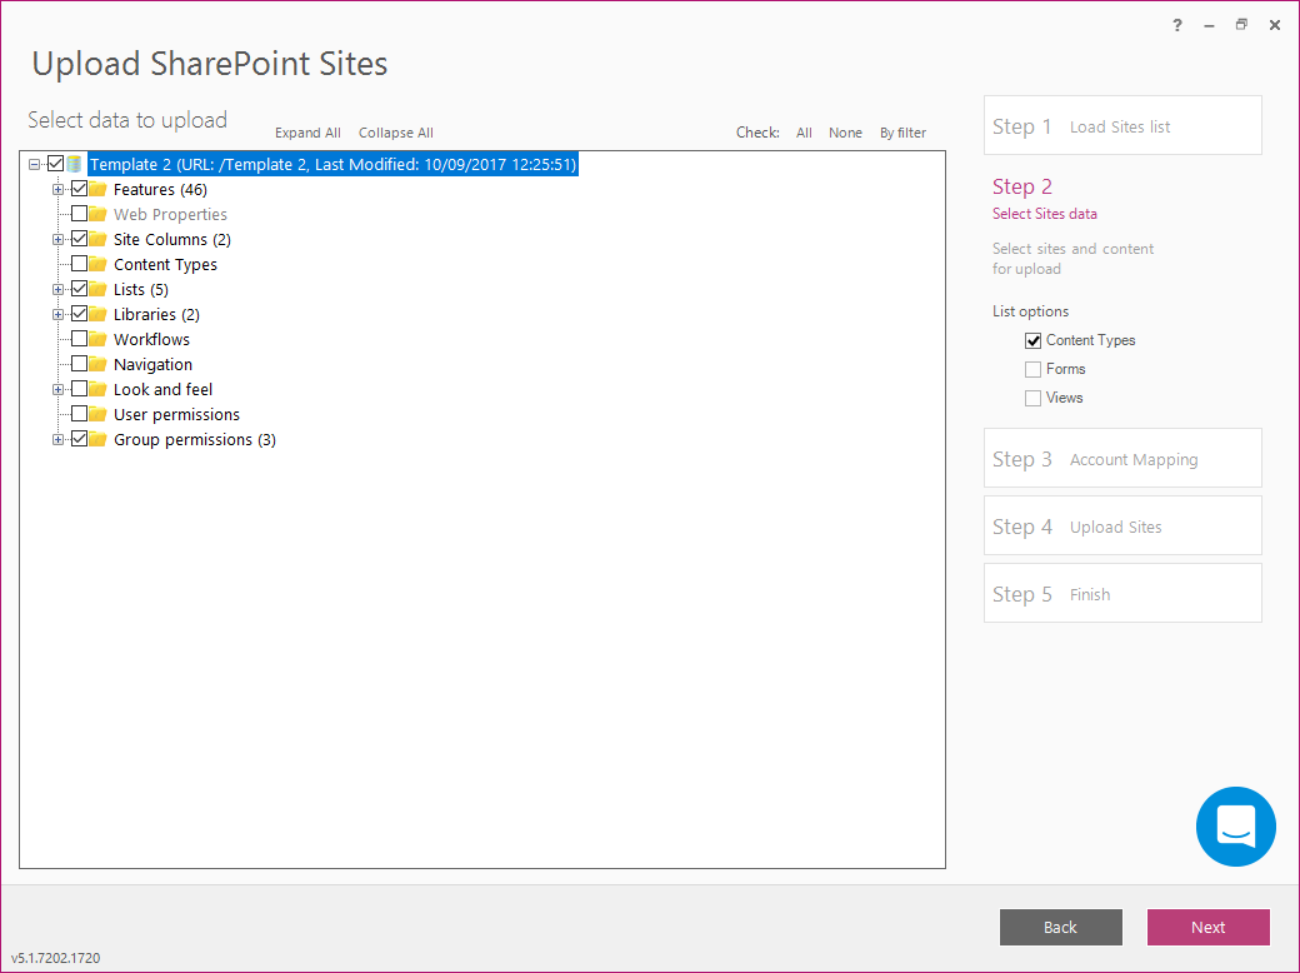Image resolution: width=1300 pixels, height=973 pixels.
Task: Uncheck the Libraries (2) checkbox
Action: coord(79,314)
